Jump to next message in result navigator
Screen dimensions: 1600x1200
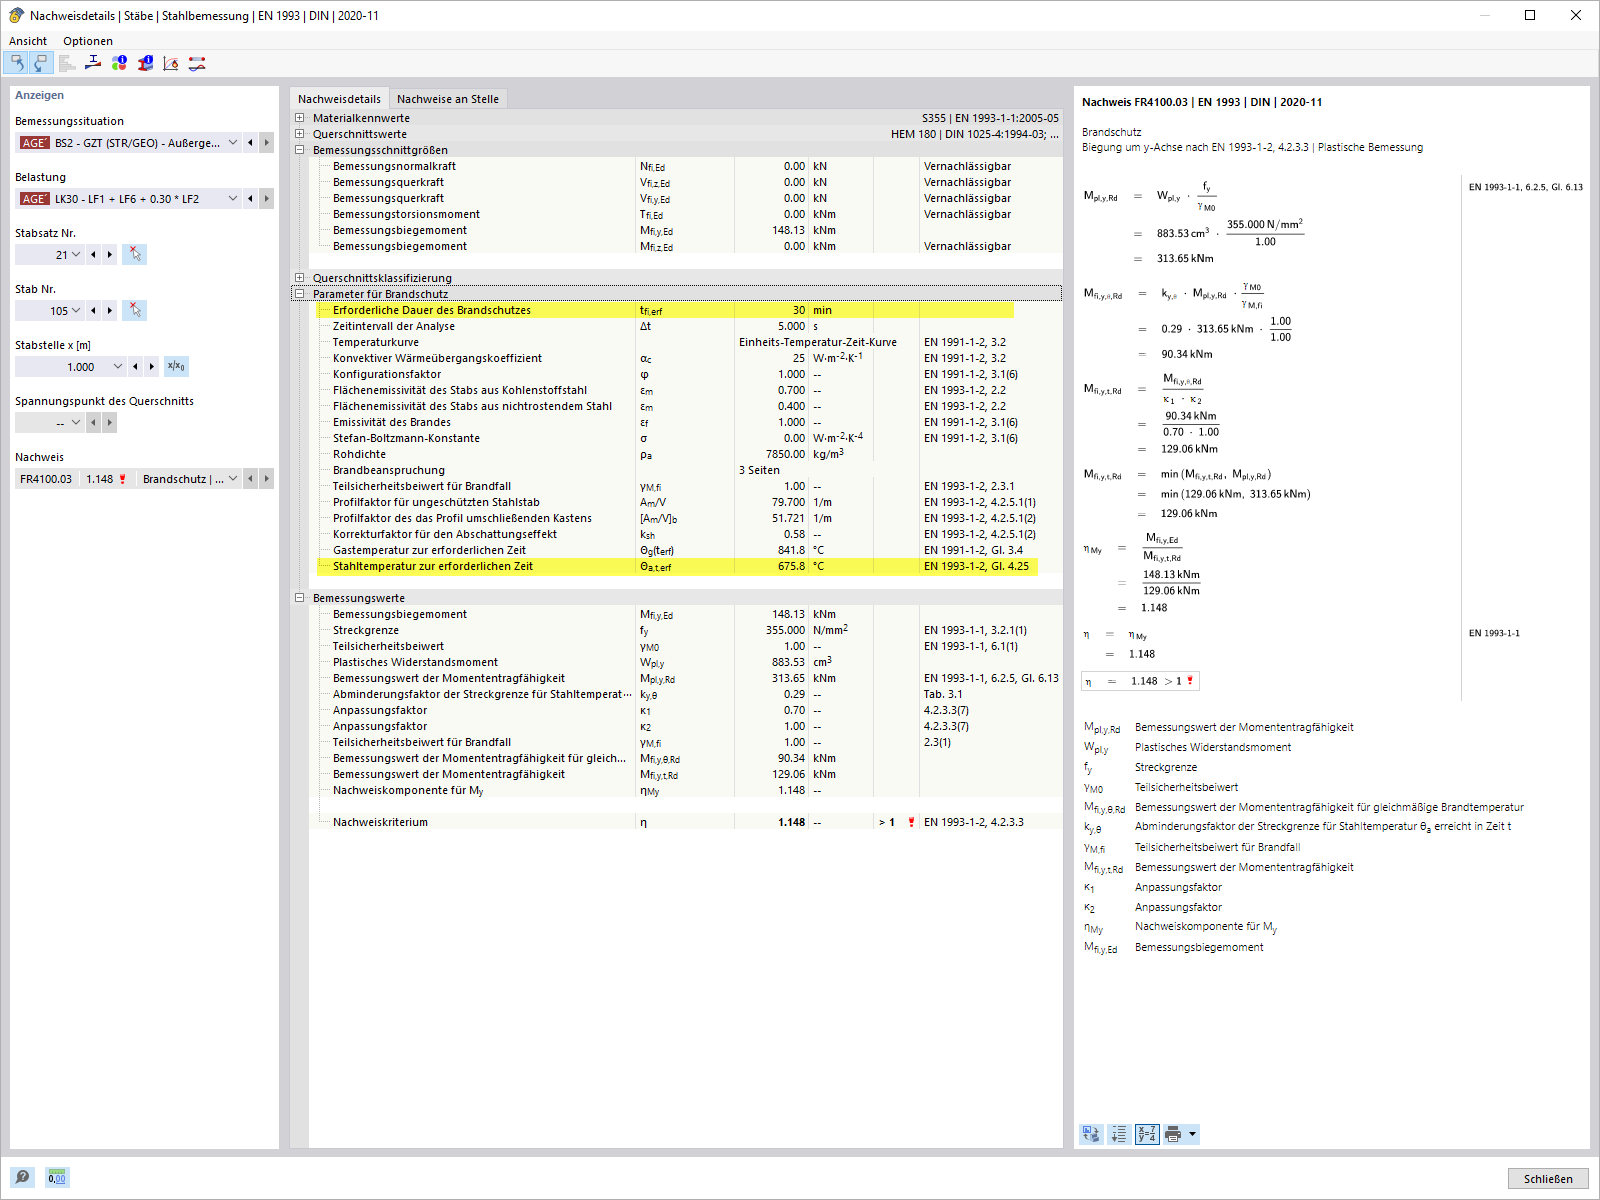(x=40, y=63)
